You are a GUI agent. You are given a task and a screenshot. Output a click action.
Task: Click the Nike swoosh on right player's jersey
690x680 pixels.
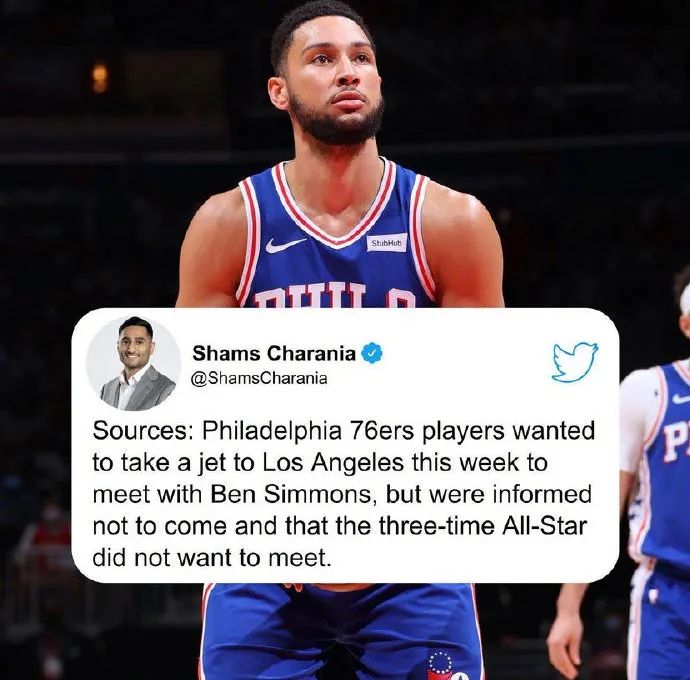click(x=682, y=399)
